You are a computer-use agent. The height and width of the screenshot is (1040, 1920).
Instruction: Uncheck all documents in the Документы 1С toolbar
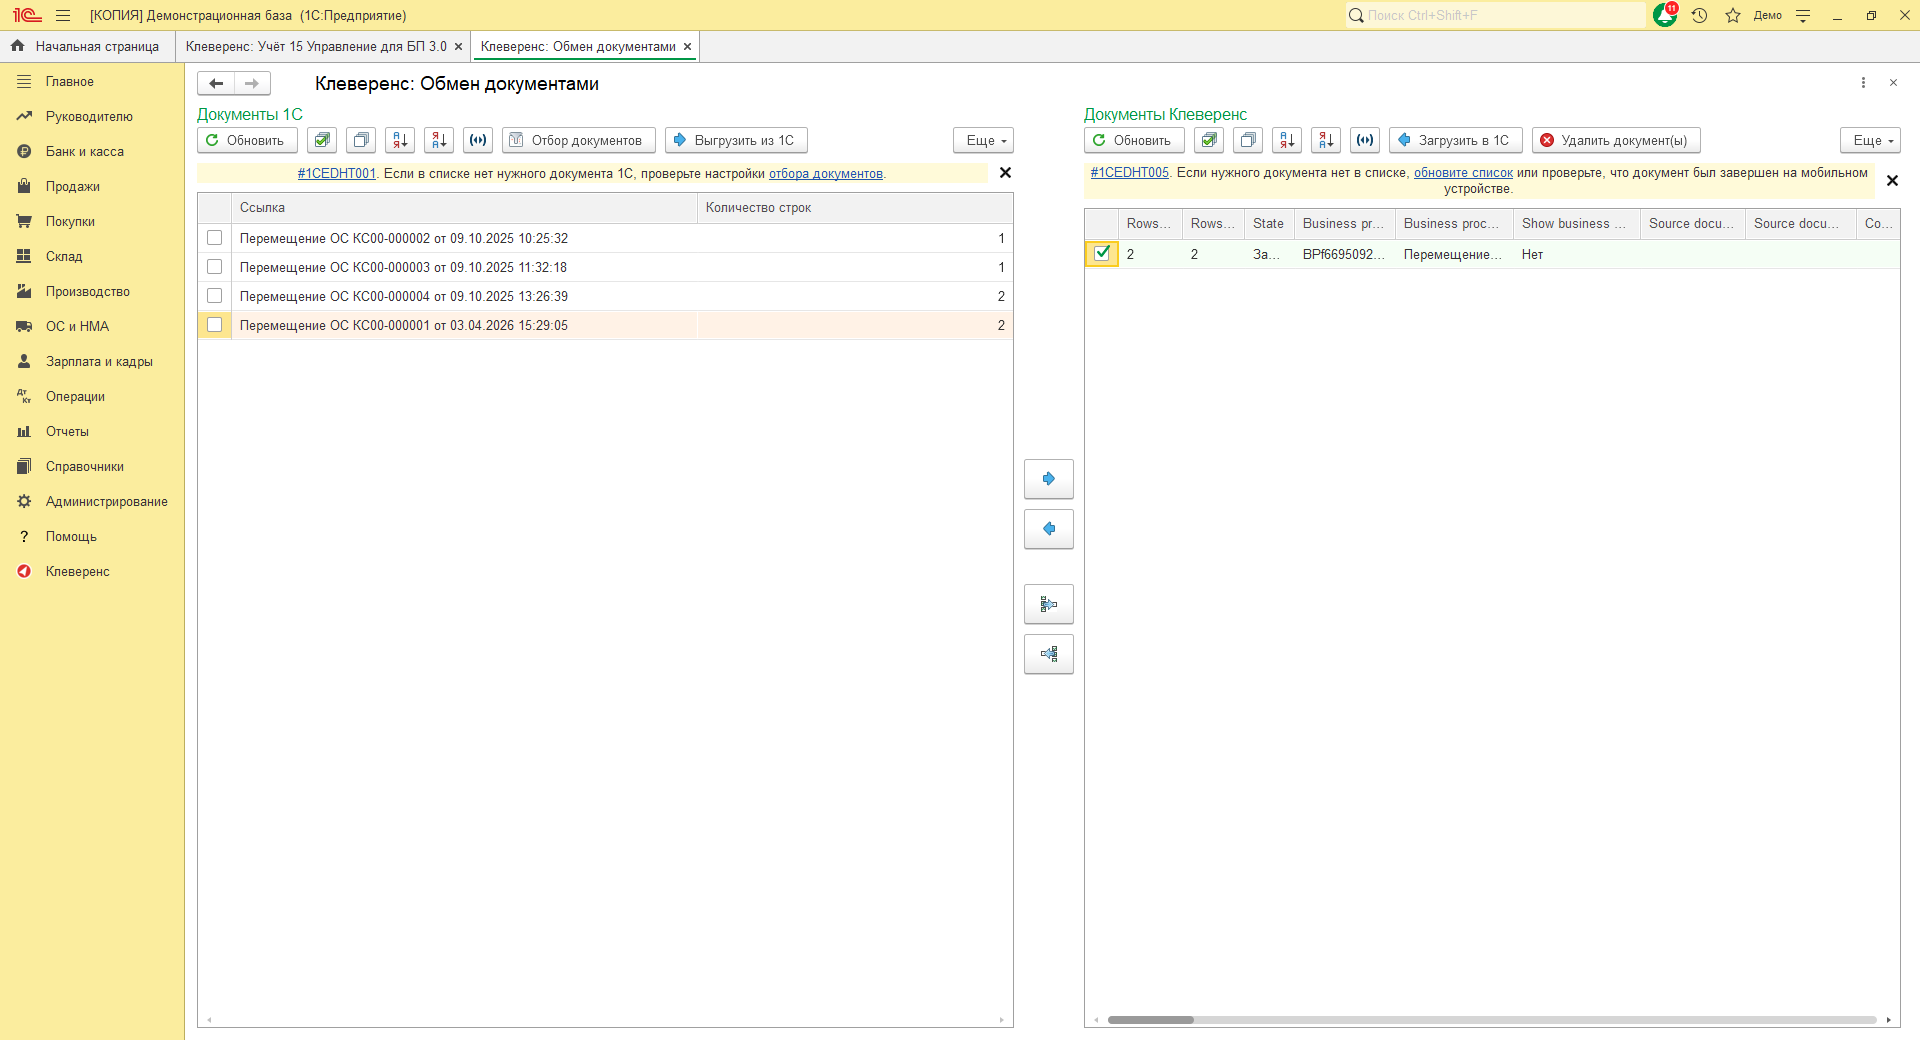[x=361, y=140]
